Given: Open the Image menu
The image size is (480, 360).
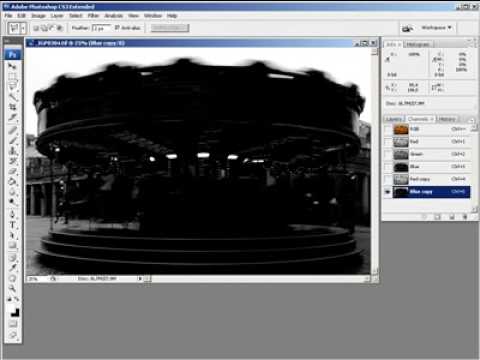Looking at the screenshot, I should (x=38, y=16).
